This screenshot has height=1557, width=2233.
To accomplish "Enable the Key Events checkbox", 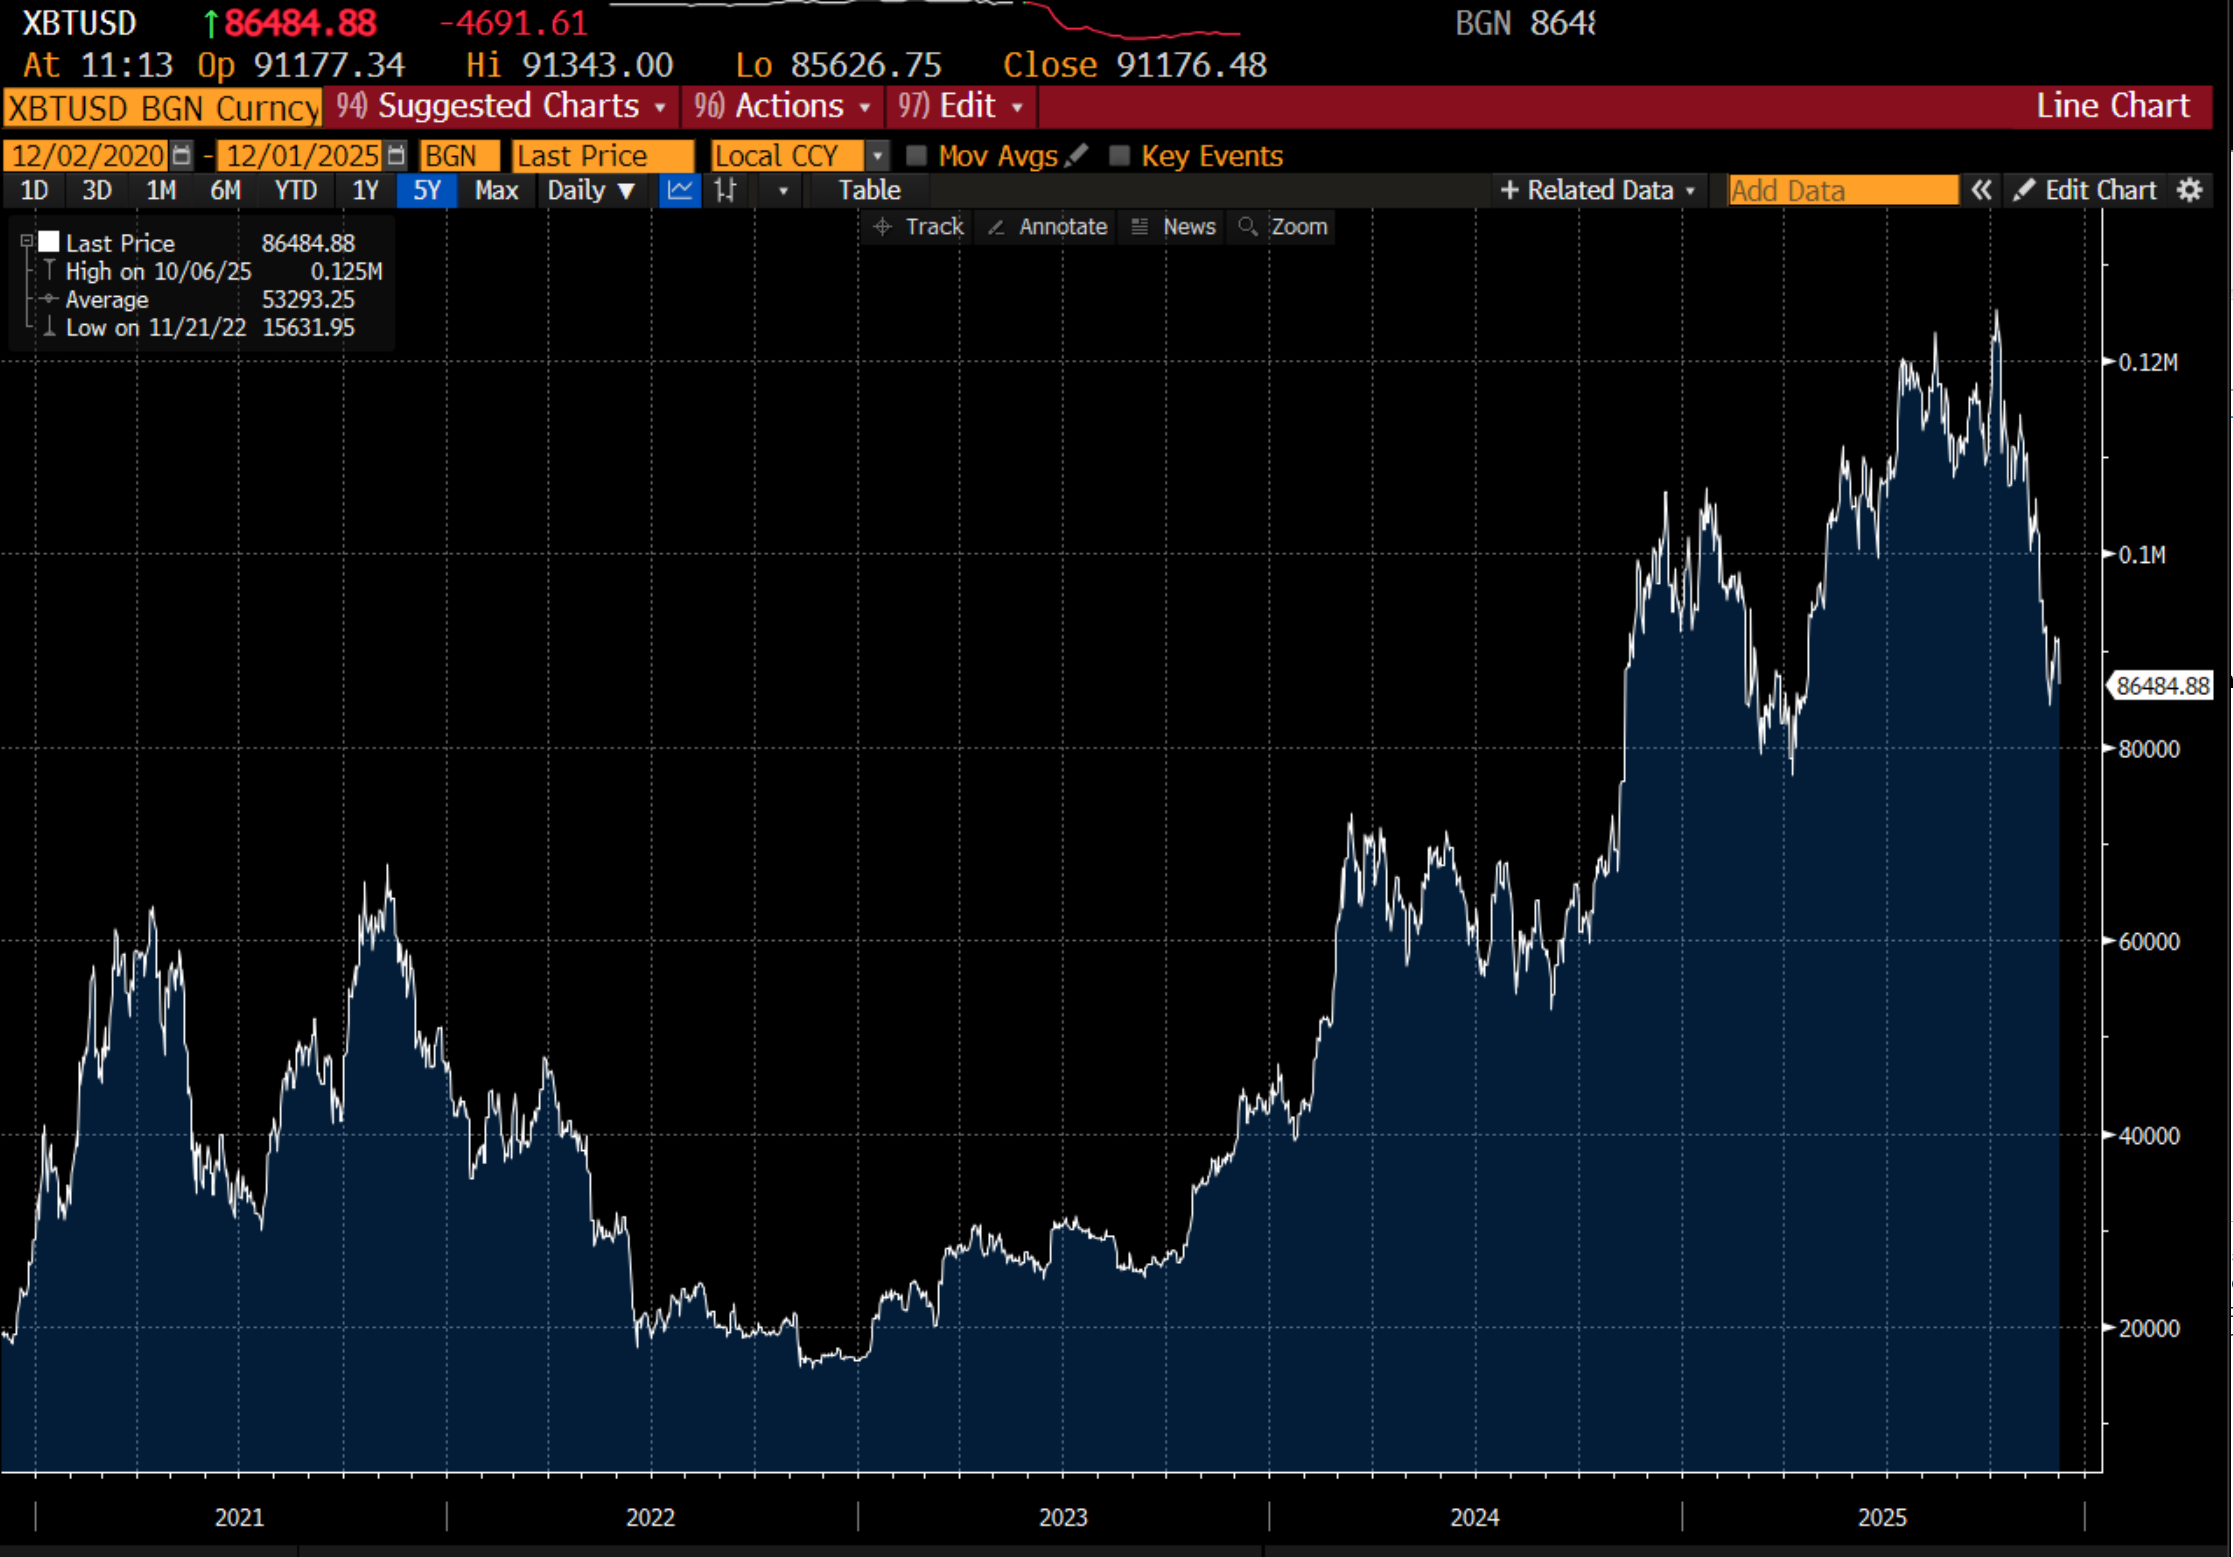I will click(x=1119, y=155).
